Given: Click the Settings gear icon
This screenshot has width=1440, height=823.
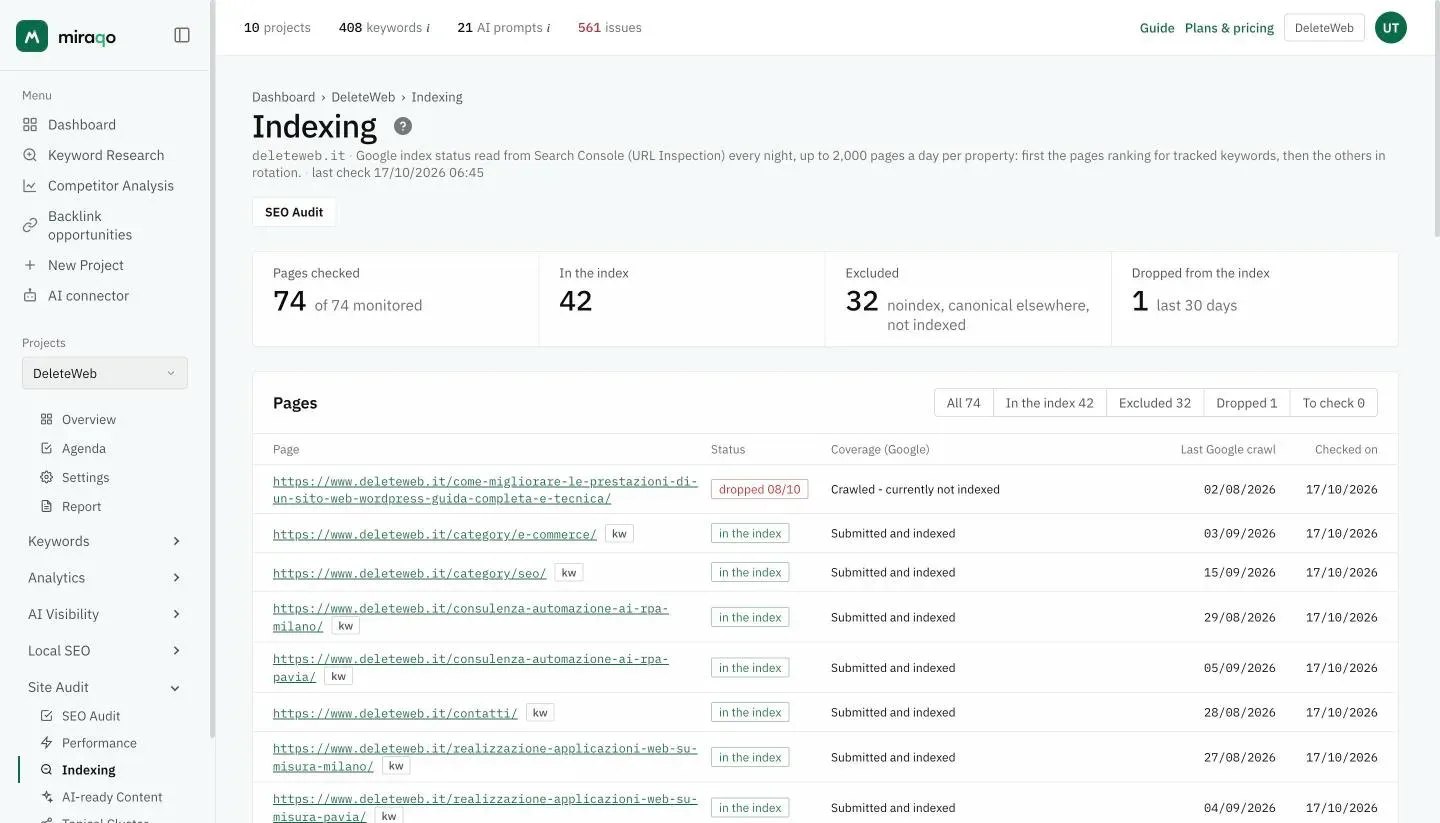Looking at the screenshot, I should [46, 478].
